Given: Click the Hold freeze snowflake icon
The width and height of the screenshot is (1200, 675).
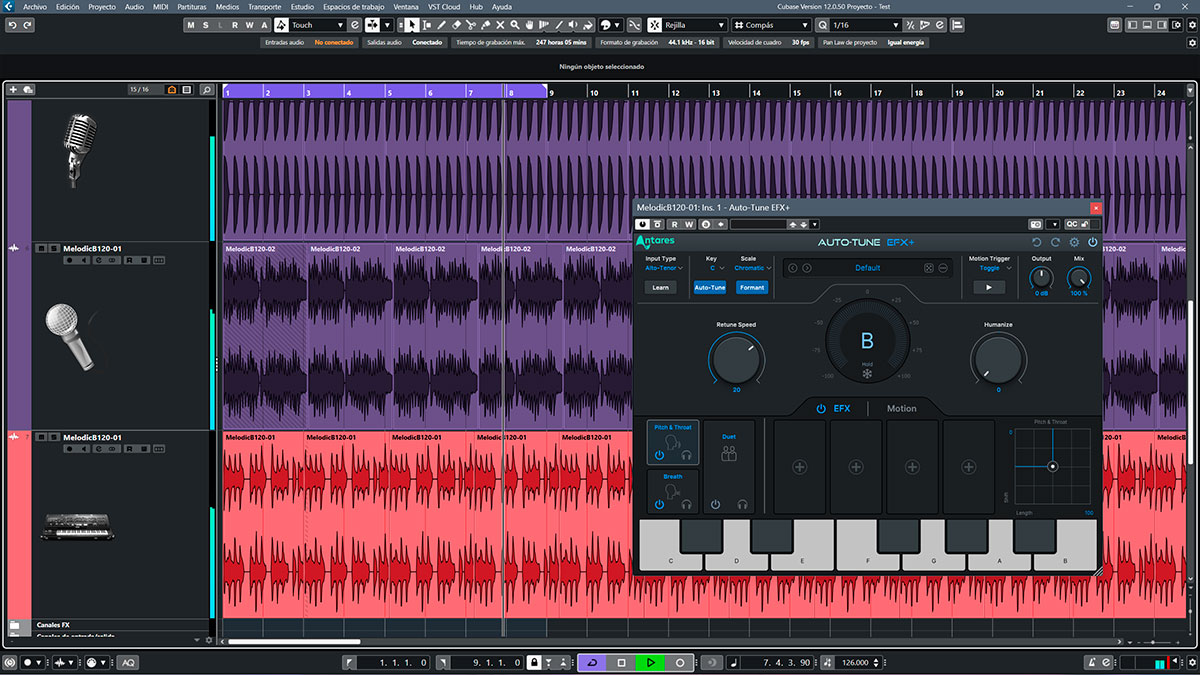Looking at the screenshot, I should (x=867, y=374).
